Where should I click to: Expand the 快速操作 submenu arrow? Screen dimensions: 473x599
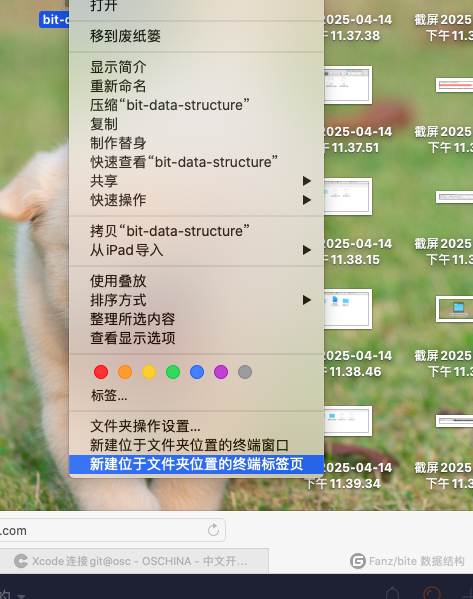coord(306,200)
